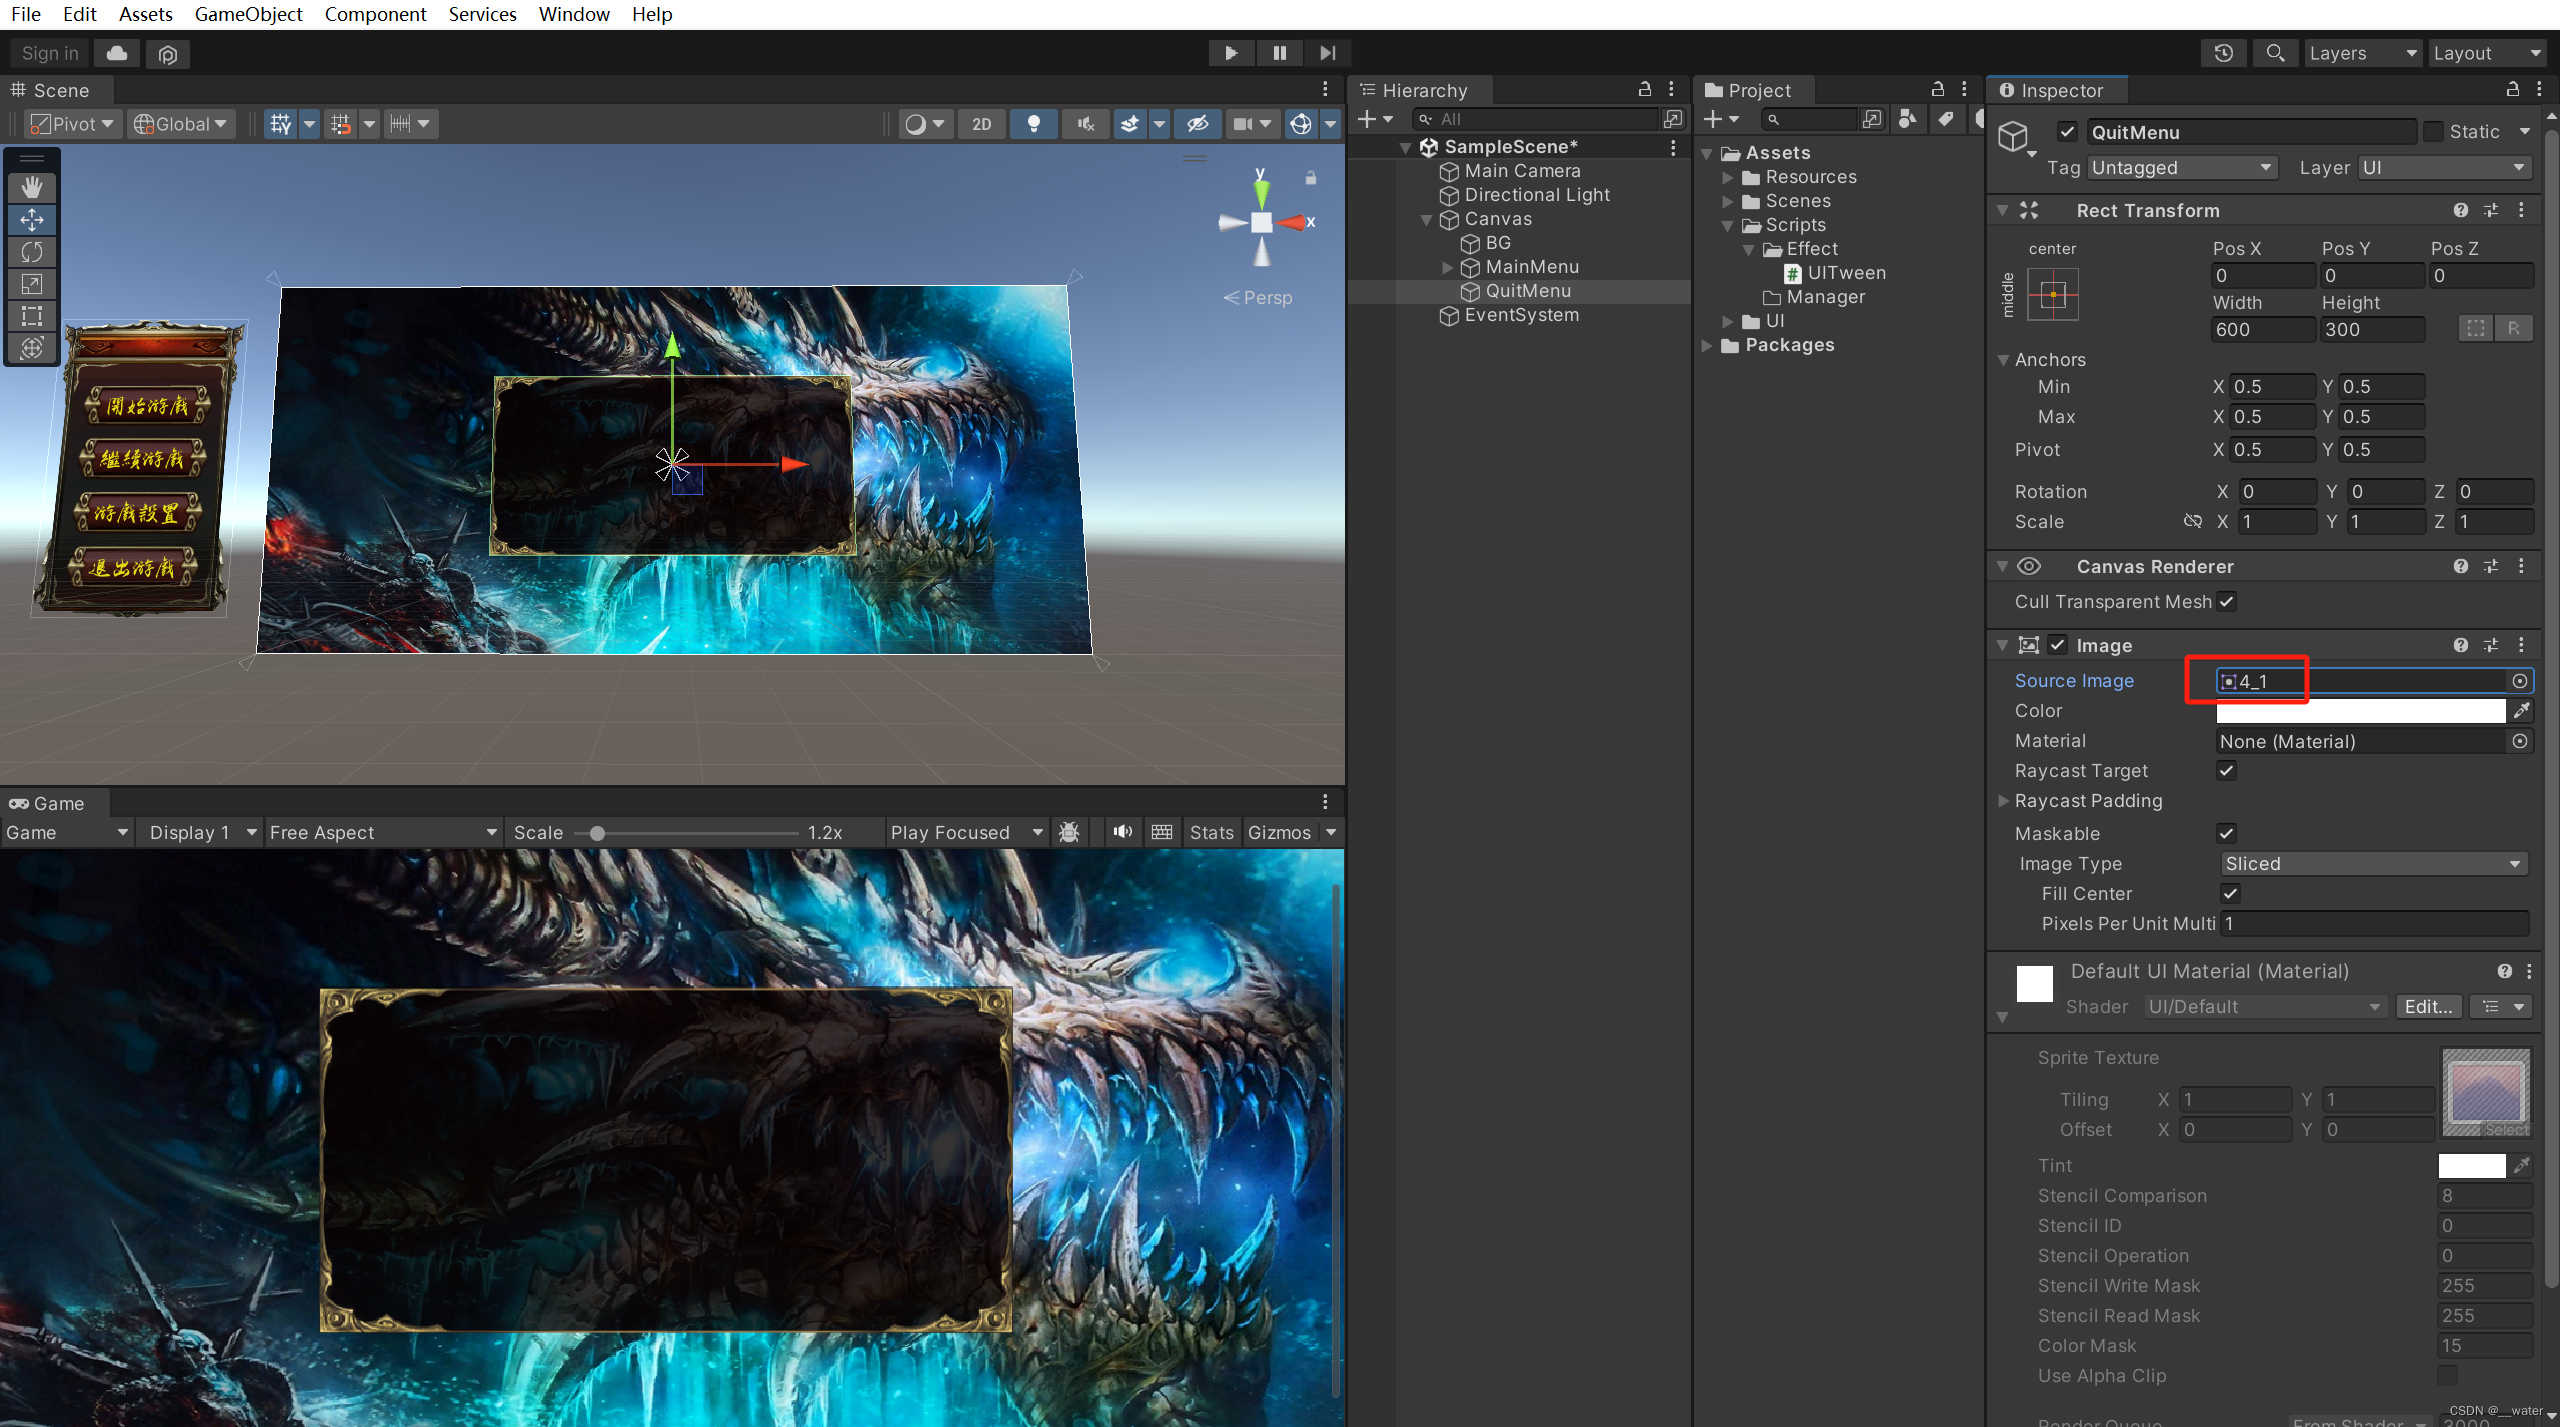Click the Hierarchy lock icon
2560x1427 pixels.
(x=1645, y=89)
